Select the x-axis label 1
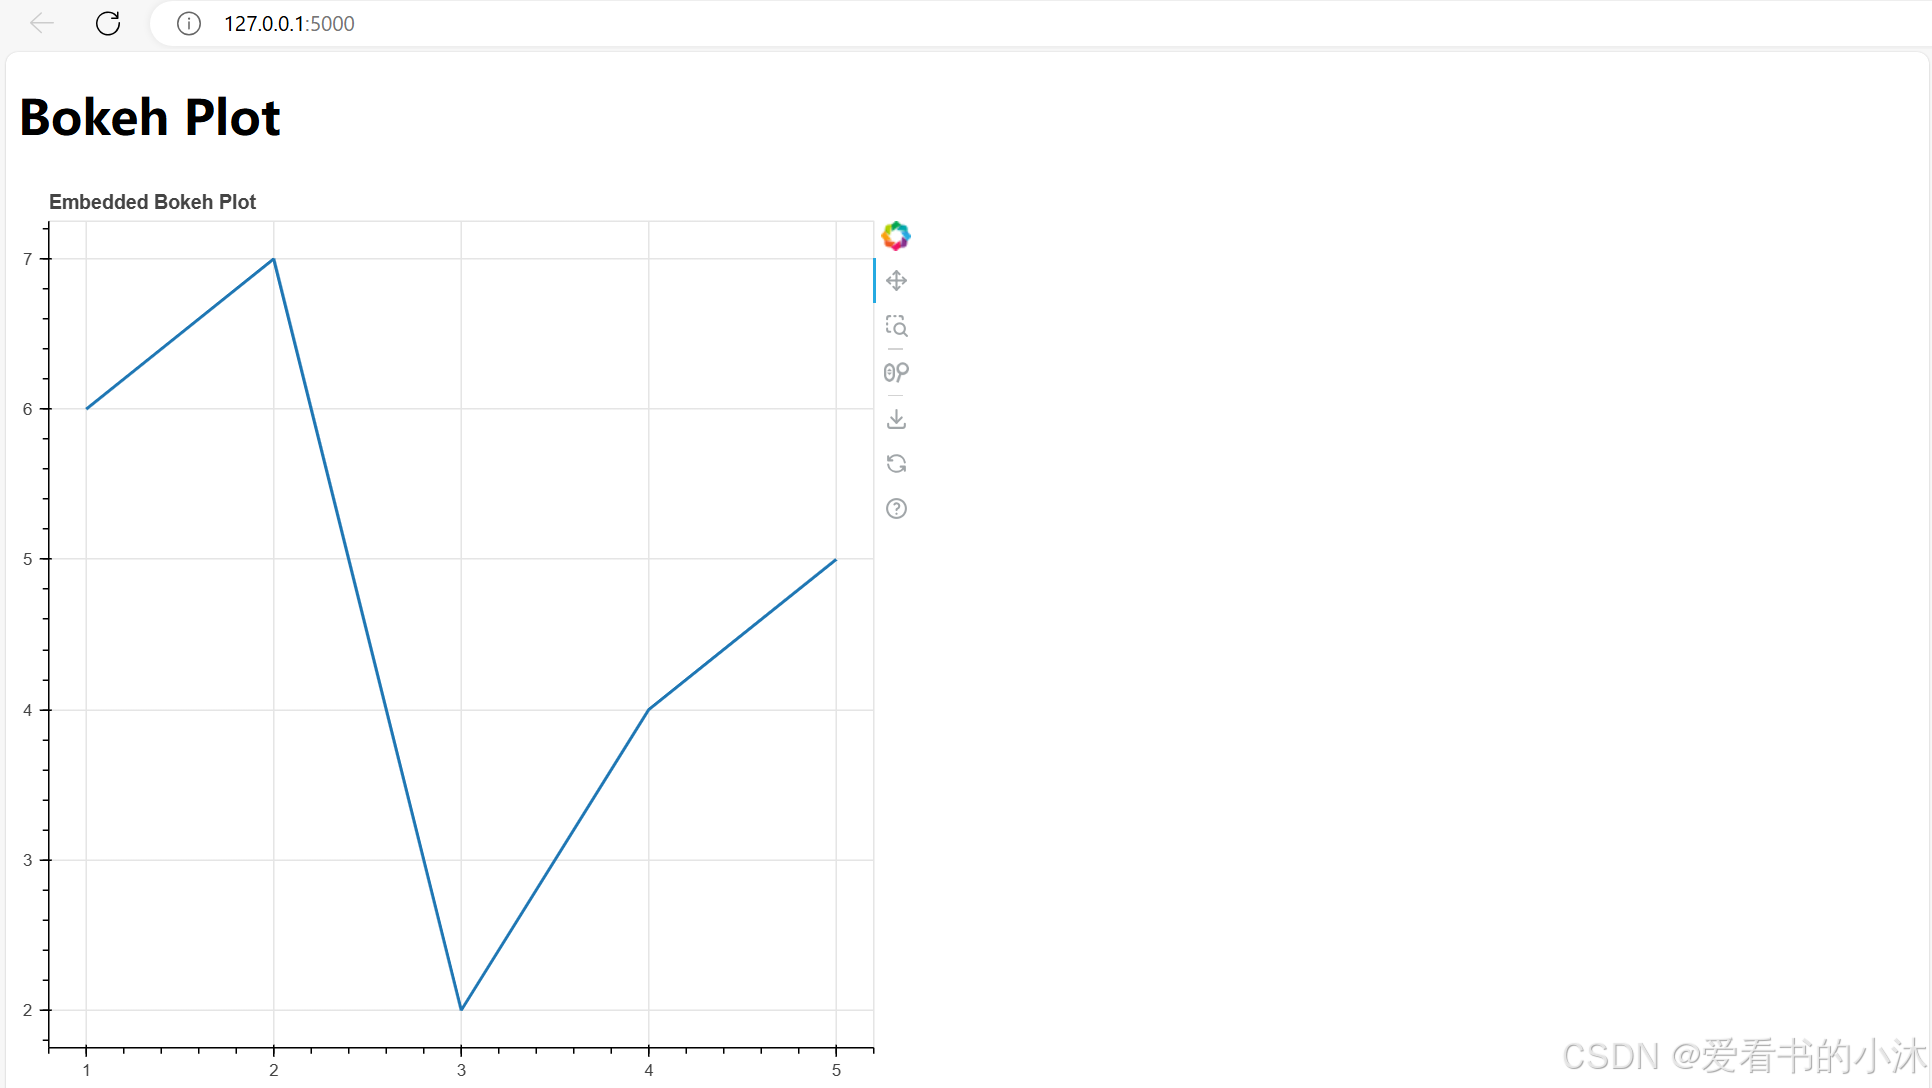Viewport: 1932px width, 1088px height. pos(87,1070)
